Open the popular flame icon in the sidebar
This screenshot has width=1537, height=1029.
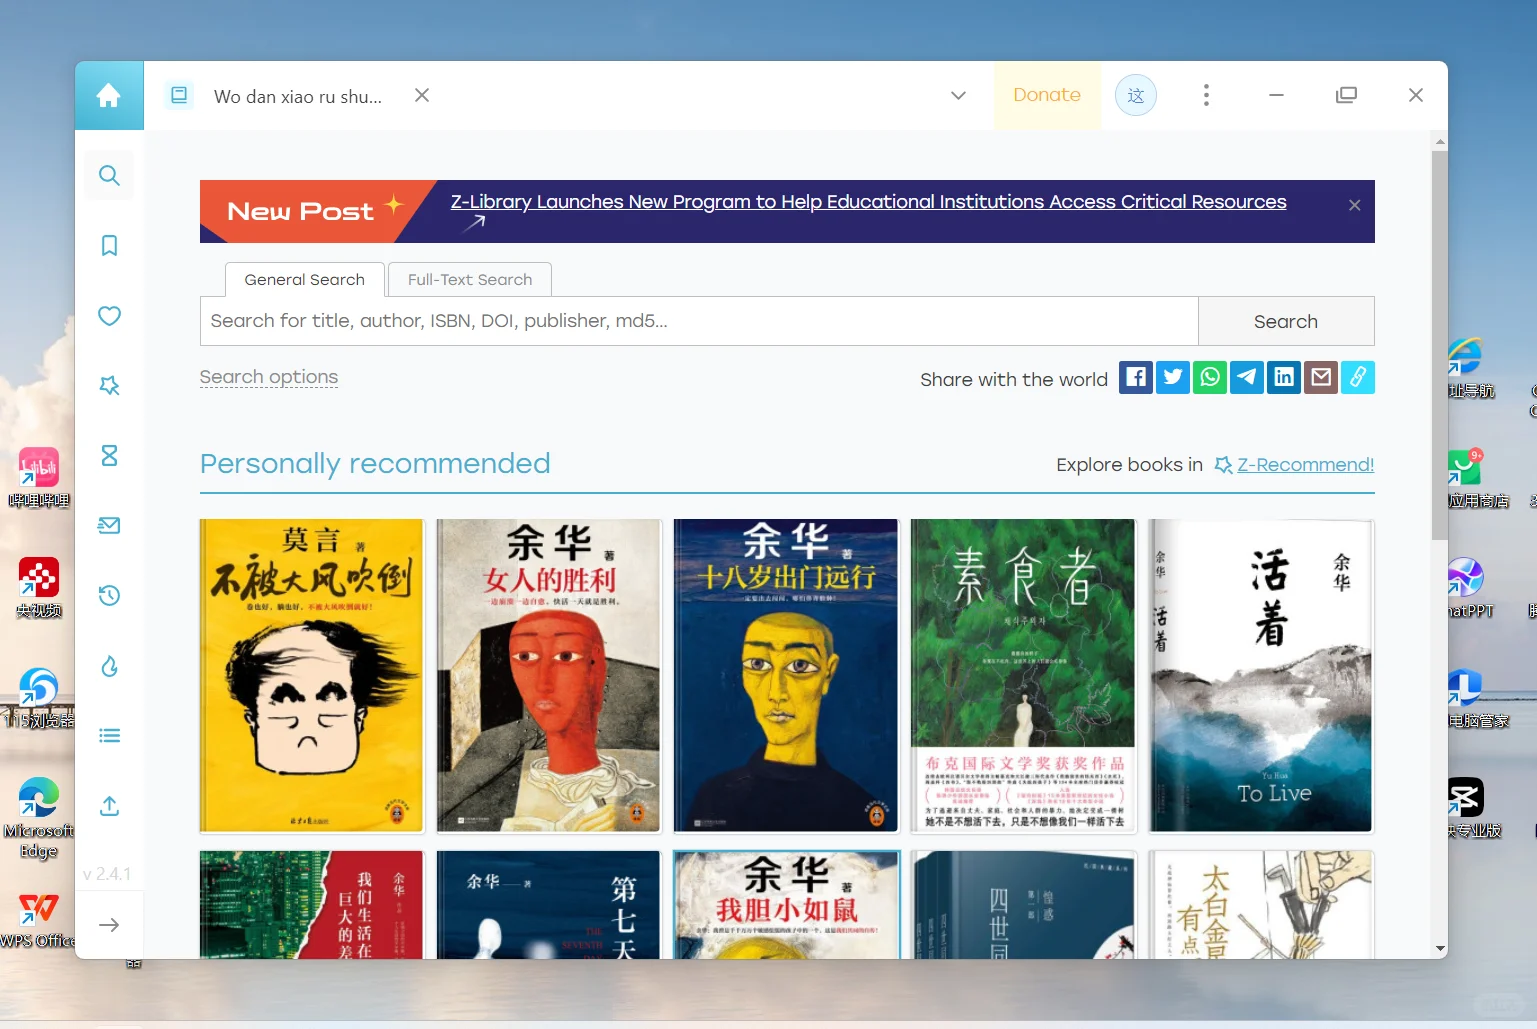click(x=110, y=666)
